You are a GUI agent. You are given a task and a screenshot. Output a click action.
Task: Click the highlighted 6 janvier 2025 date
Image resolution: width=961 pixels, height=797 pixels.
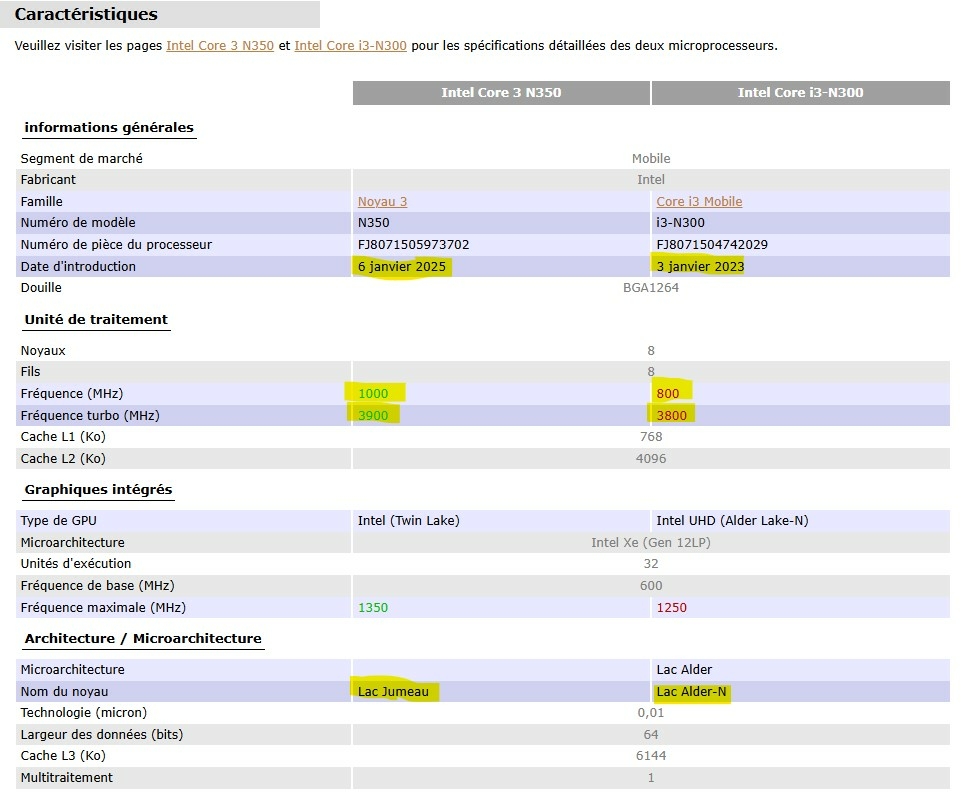(x=402, y=266)
